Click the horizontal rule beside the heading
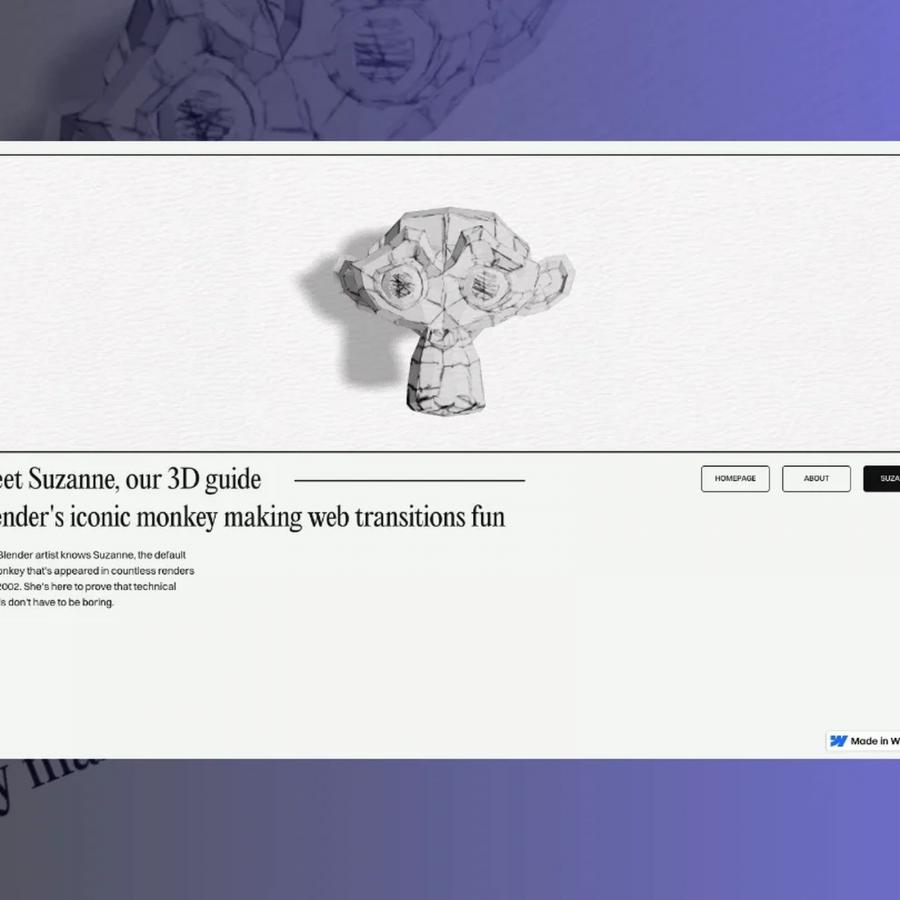This screenshot has height=900, width=900. 410,480
